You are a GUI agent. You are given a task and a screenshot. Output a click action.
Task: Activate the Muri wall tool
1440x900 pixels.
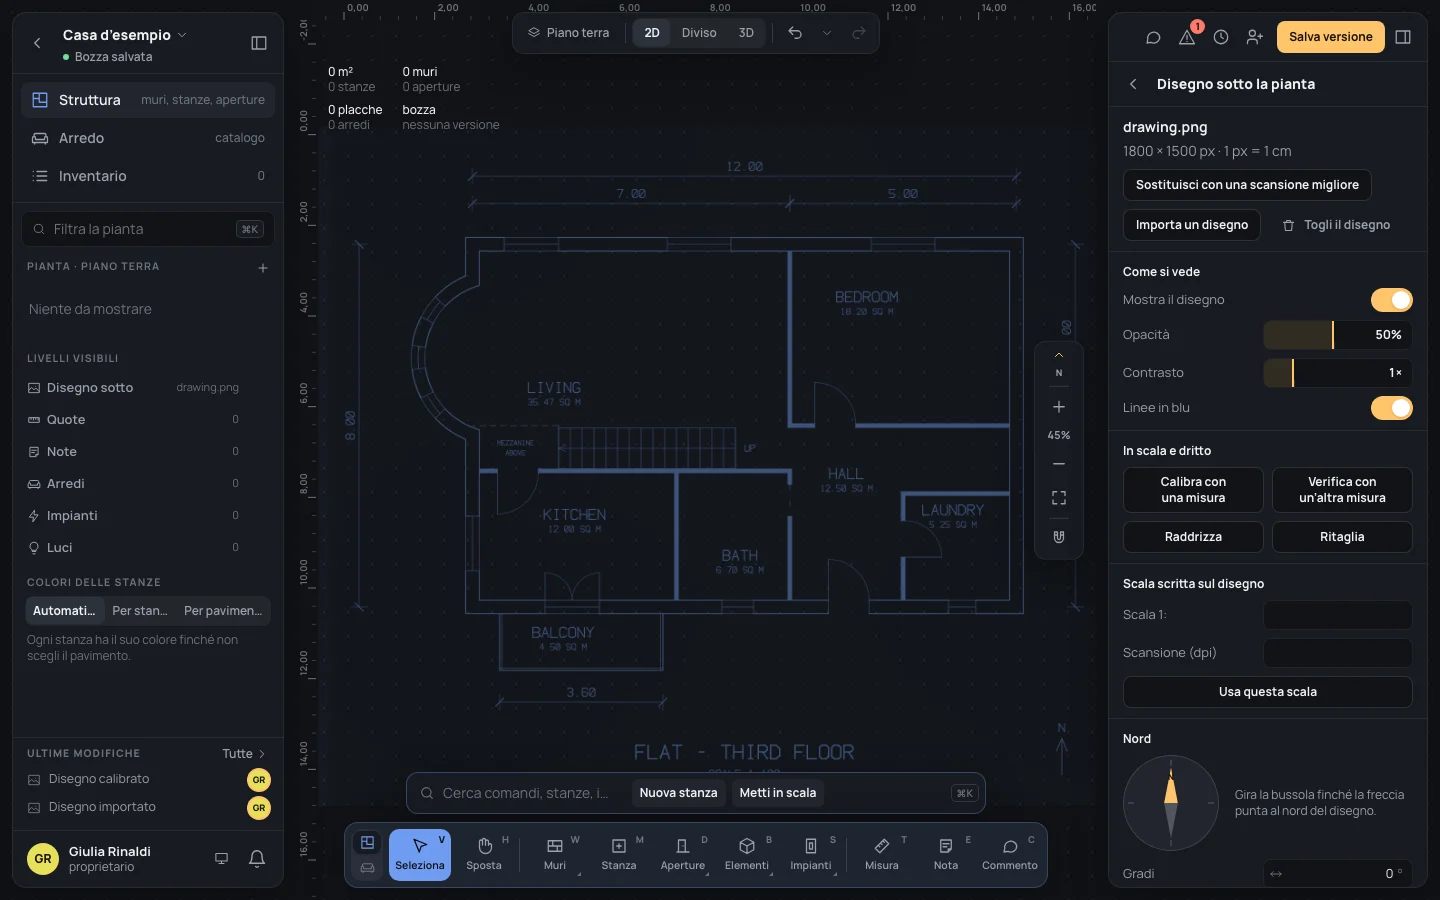tap(555, 855)
